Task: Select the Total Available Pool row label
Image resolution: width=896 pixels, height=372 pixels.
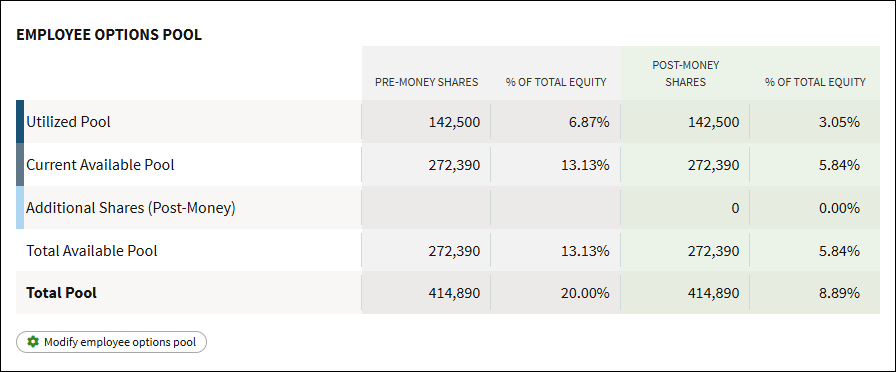Action: [92, 250]
